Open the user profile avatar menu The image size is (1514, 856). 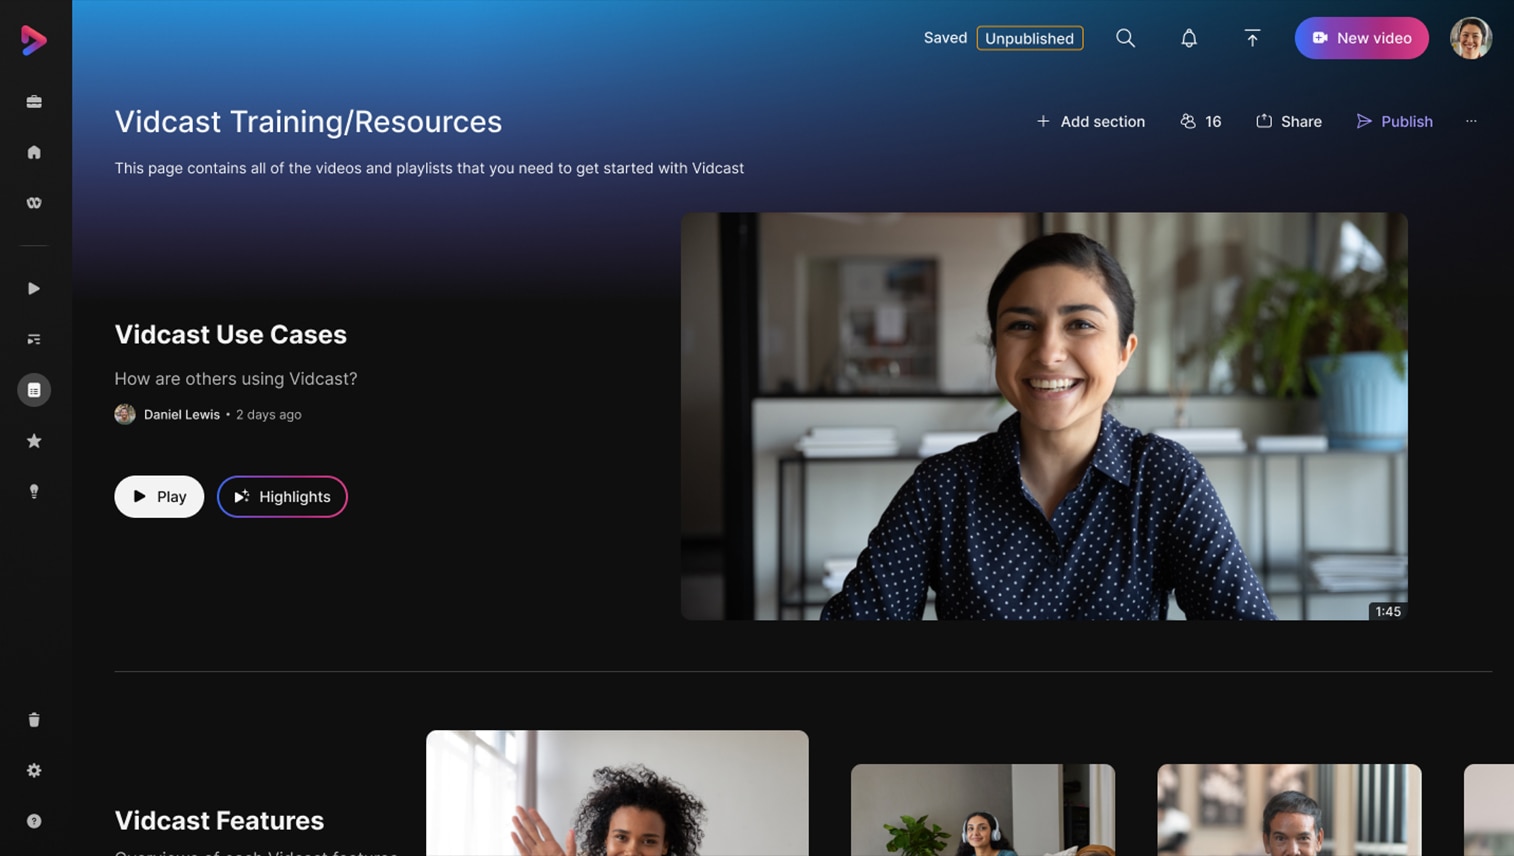point(1471,38)
